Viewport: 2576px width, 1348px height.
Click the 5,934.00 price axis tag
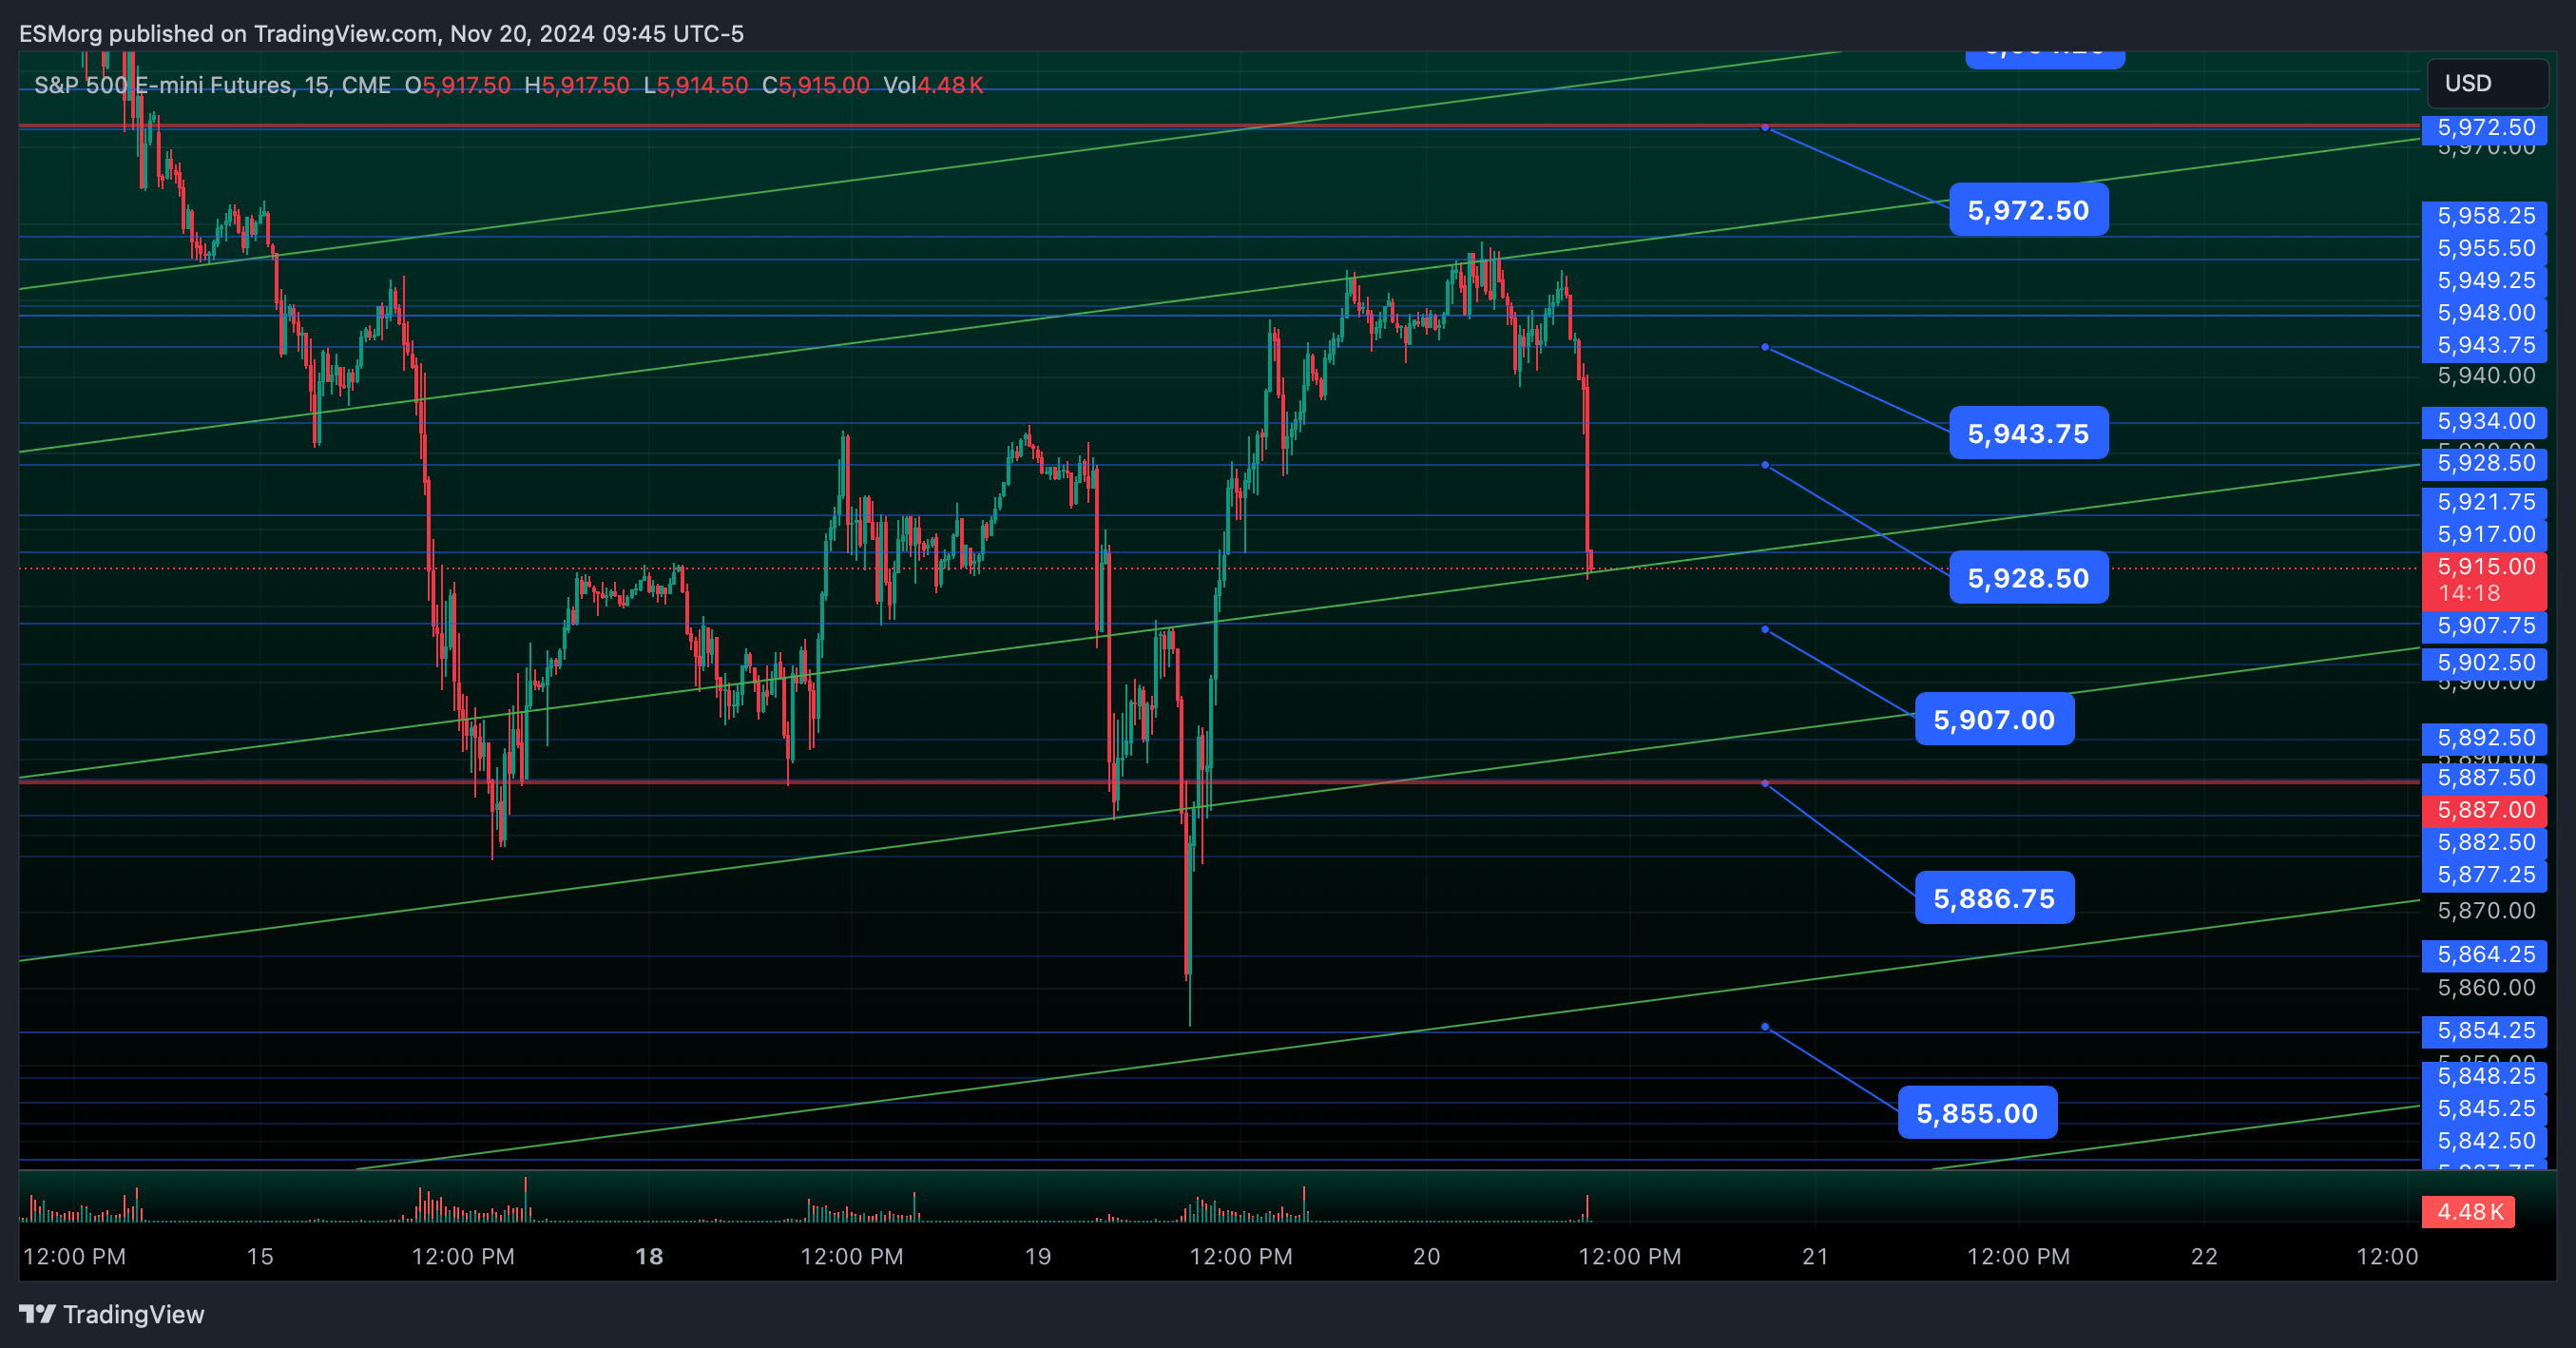[x=2484, y=421]
